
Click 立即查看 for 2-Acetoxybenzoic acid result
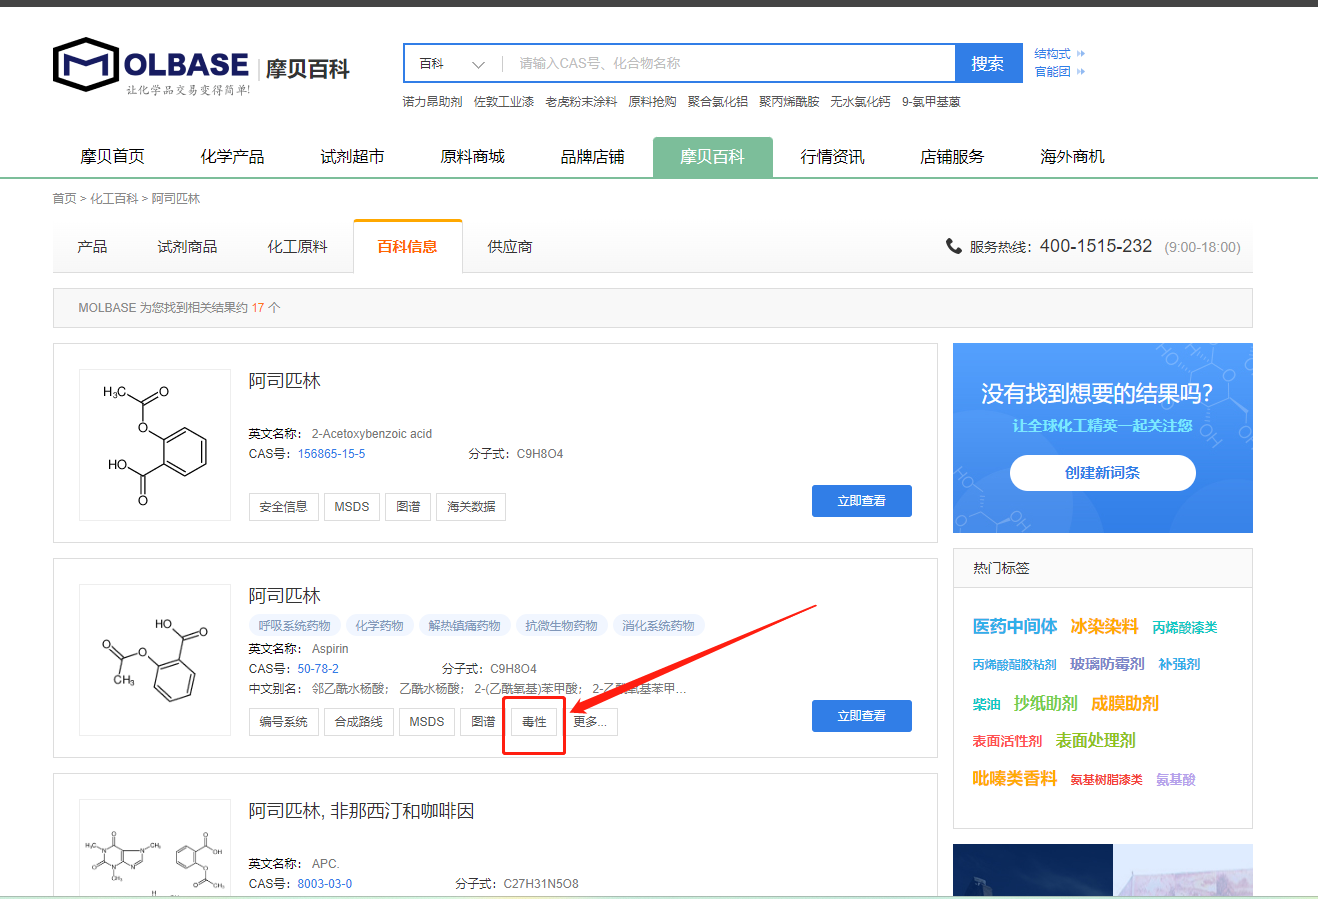click(x=862, y=501)
